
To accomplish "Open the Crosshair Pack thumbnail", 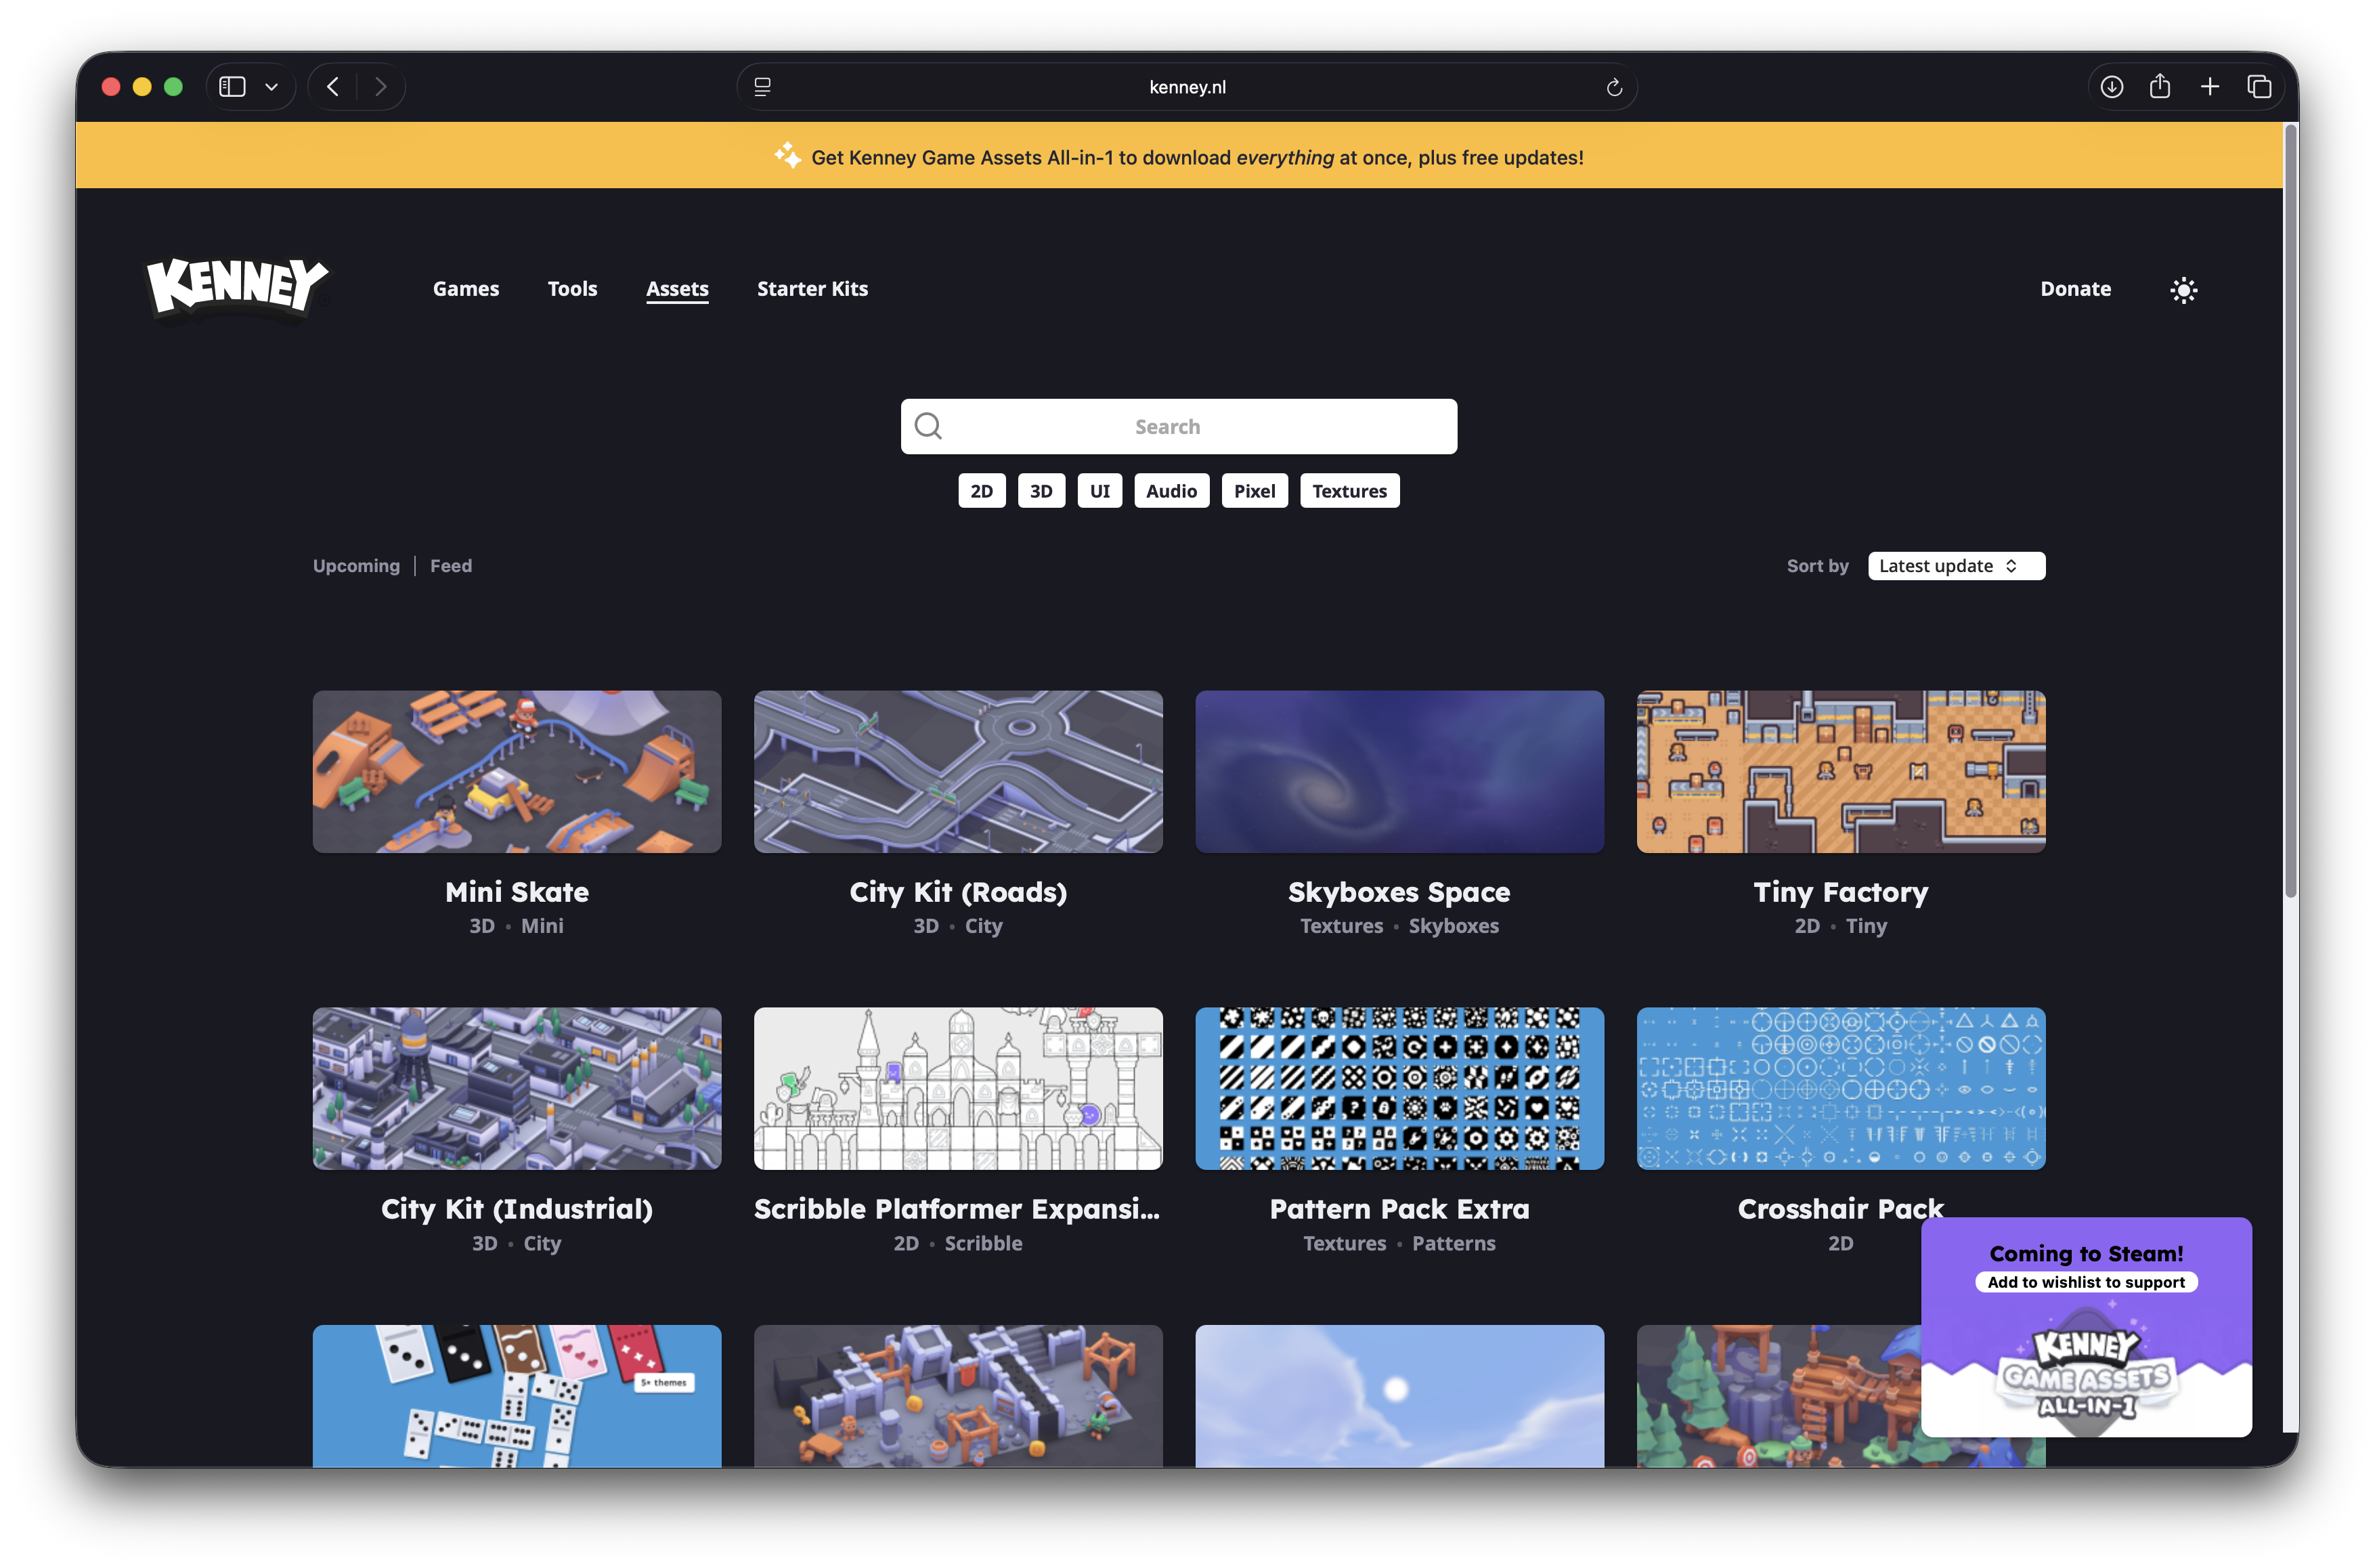I will pyautogui.click(x=1840, y=1088).
